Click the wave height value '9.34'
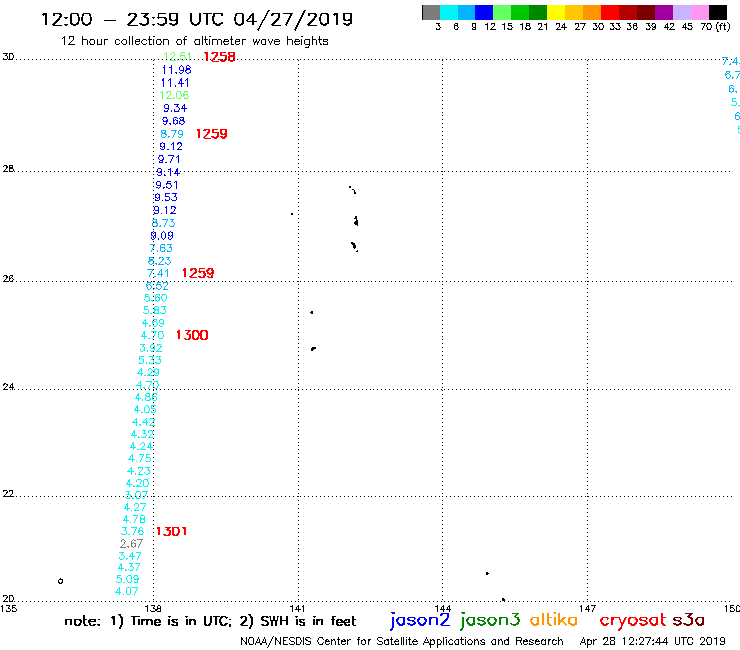The width and height of the screenshot is (740, 650). point(175,108)
